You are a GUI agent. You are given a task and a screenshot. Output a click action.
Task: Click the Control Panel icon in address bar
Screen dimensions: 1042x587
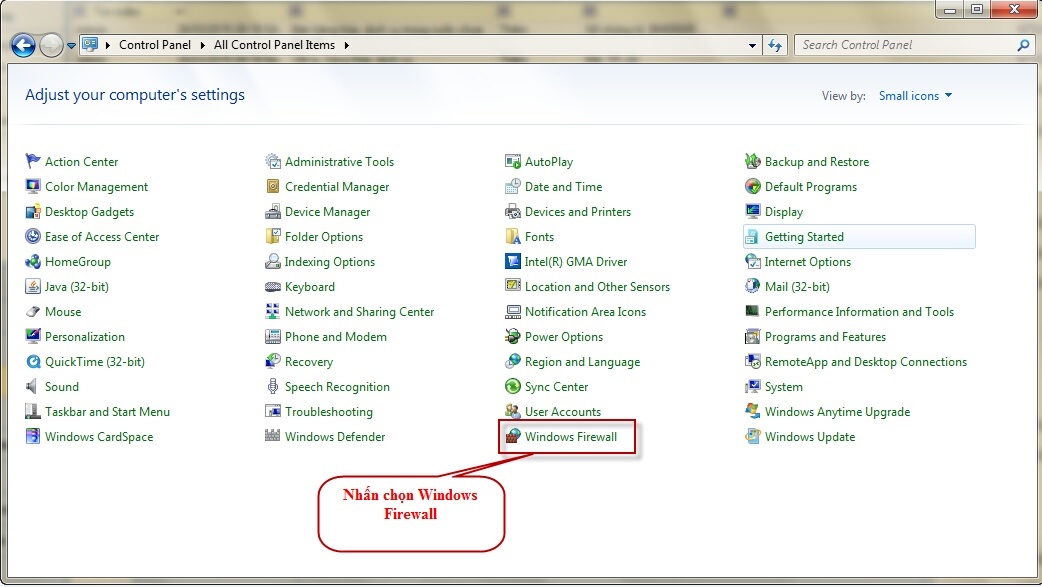(90, 45)
